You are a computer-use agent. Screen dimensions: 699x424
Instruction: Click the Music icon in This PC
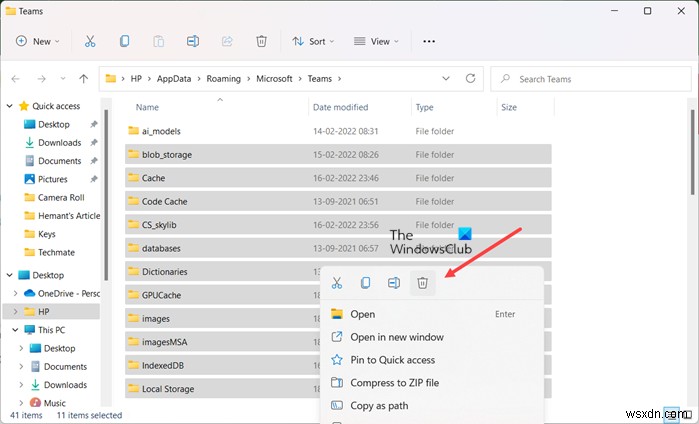35,403
